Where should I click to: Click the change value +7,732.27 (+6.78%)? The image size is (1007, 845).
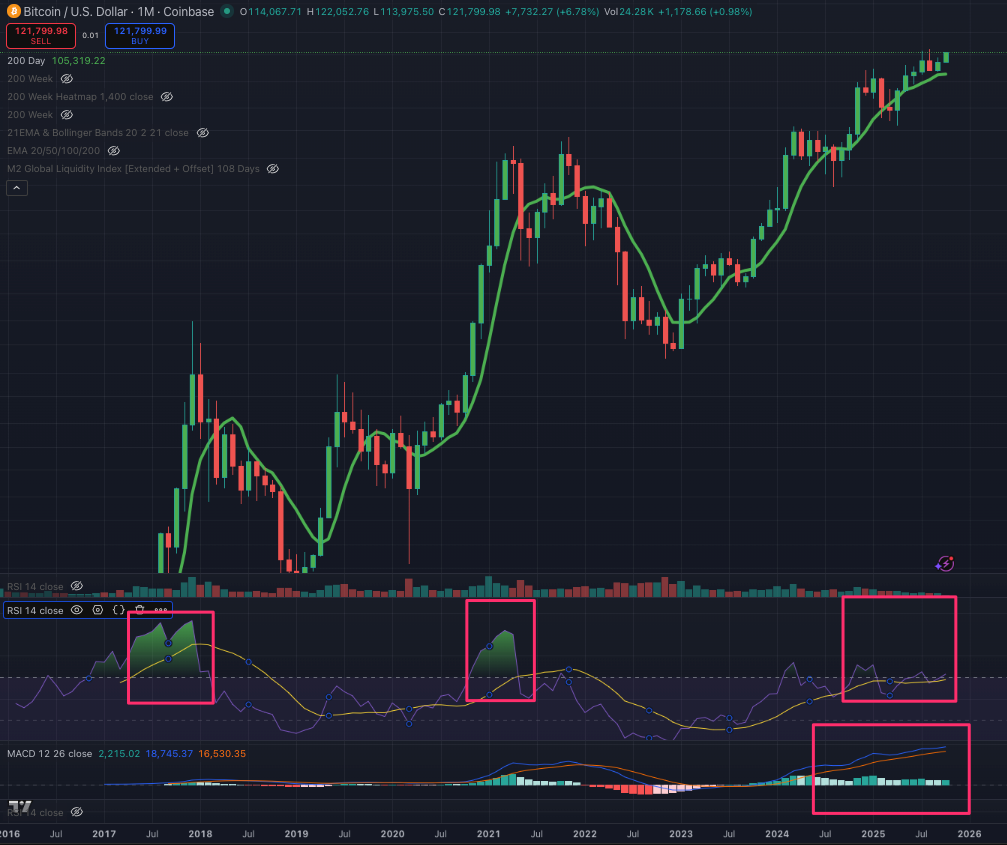(x=552, y=12)
